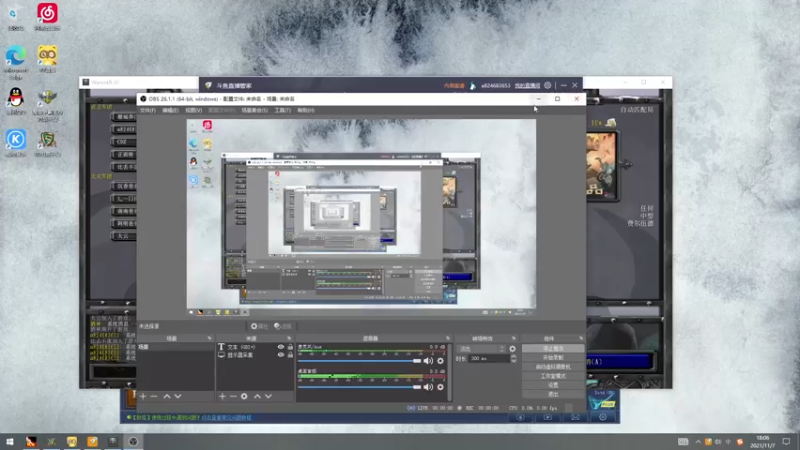The image size is (800, 450).
Task: Move source down arrow in Sources panel
Action: coord(268,396)
